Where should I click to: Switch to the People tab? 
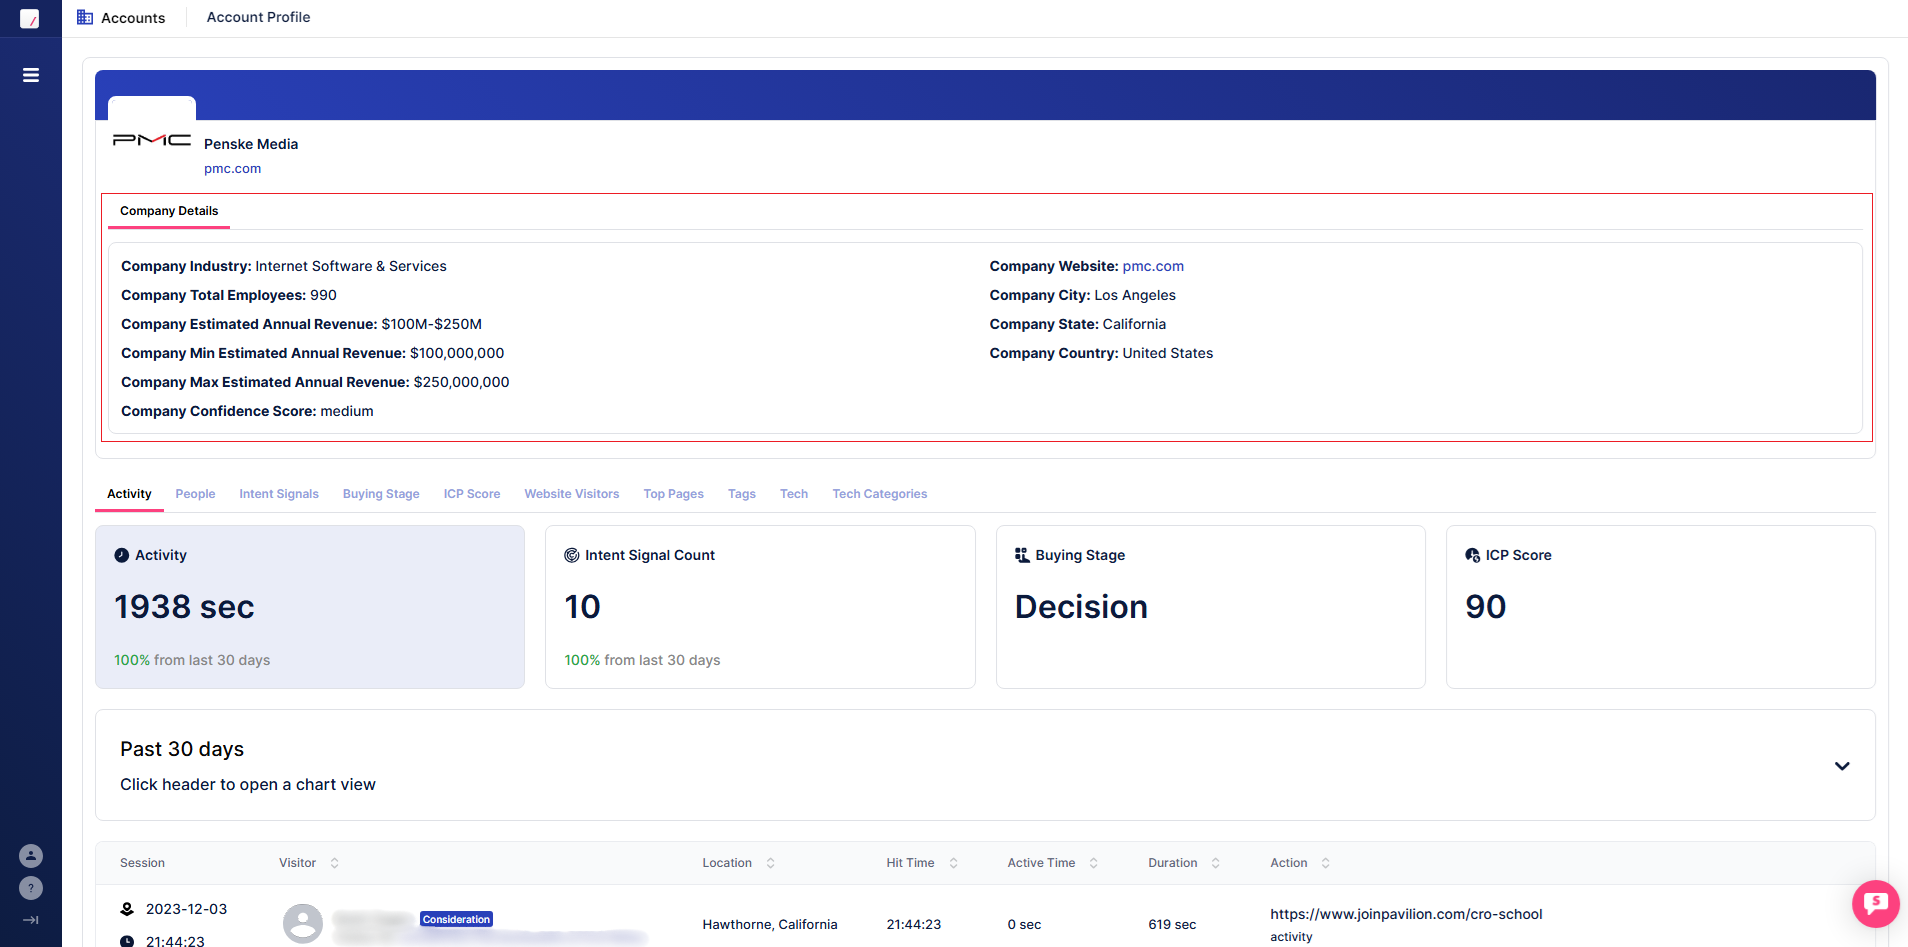click(195, 494)
